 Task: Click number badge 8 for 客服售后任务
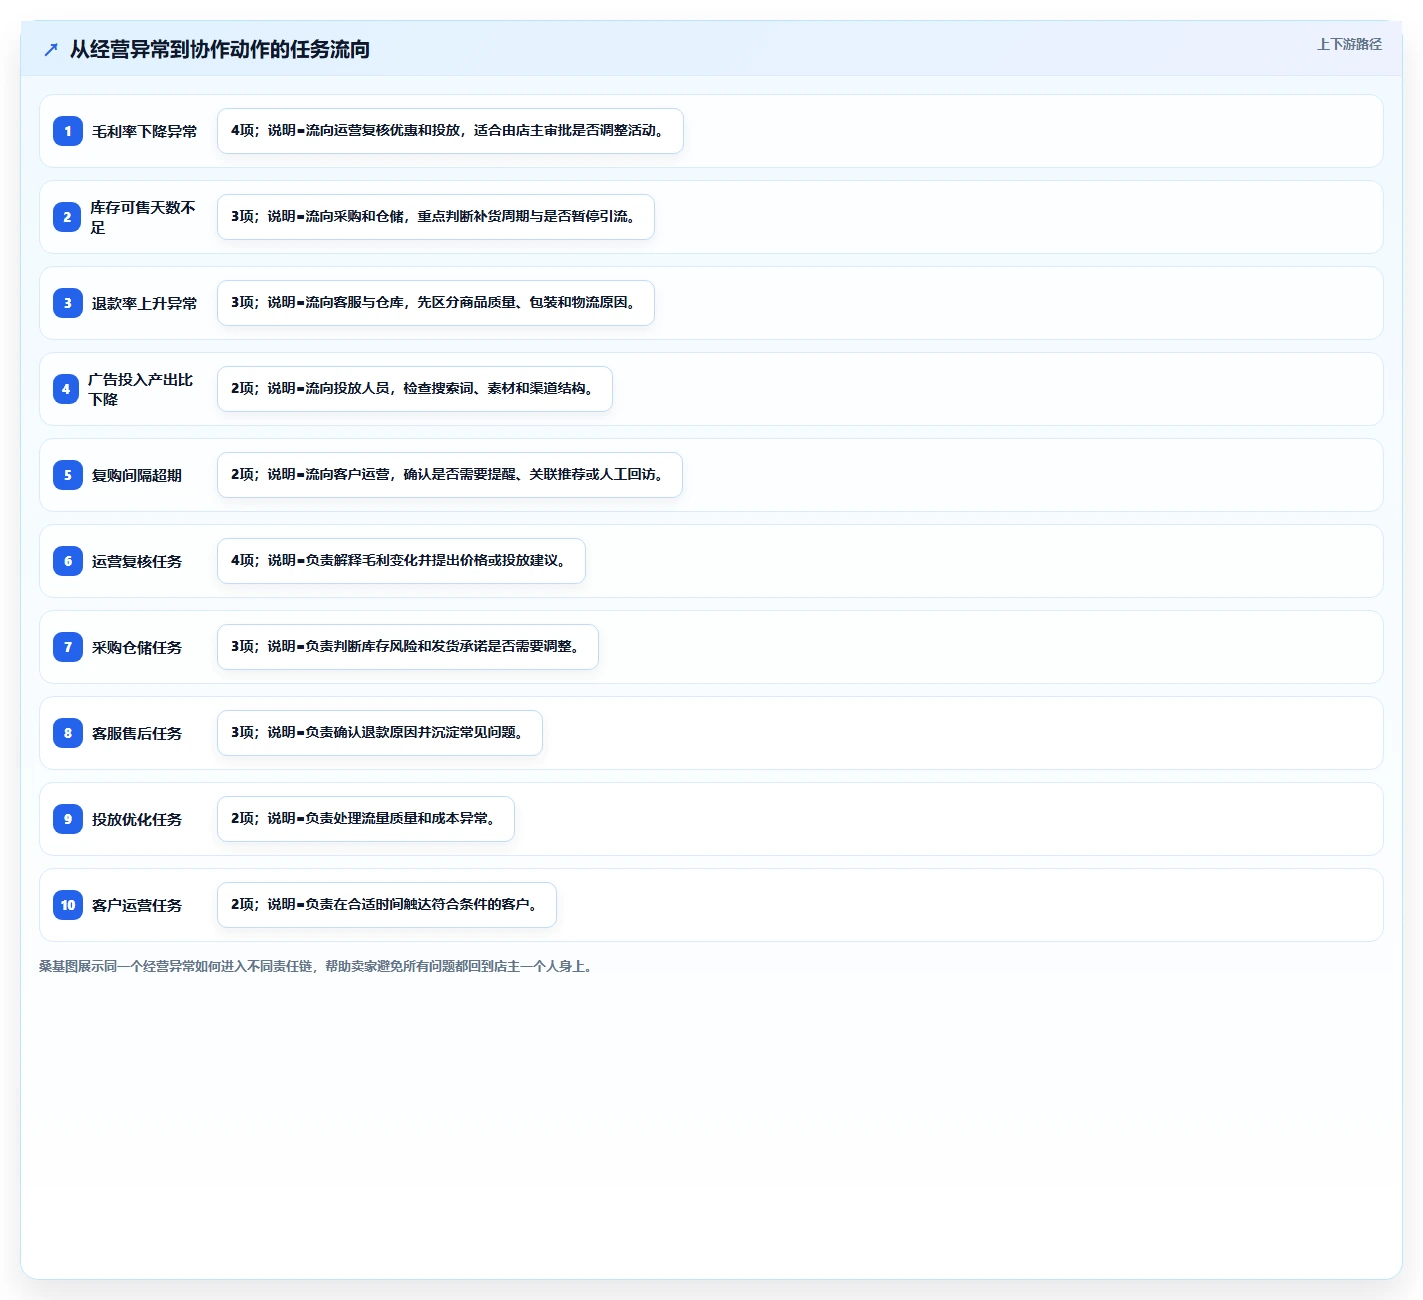[68, 733]
